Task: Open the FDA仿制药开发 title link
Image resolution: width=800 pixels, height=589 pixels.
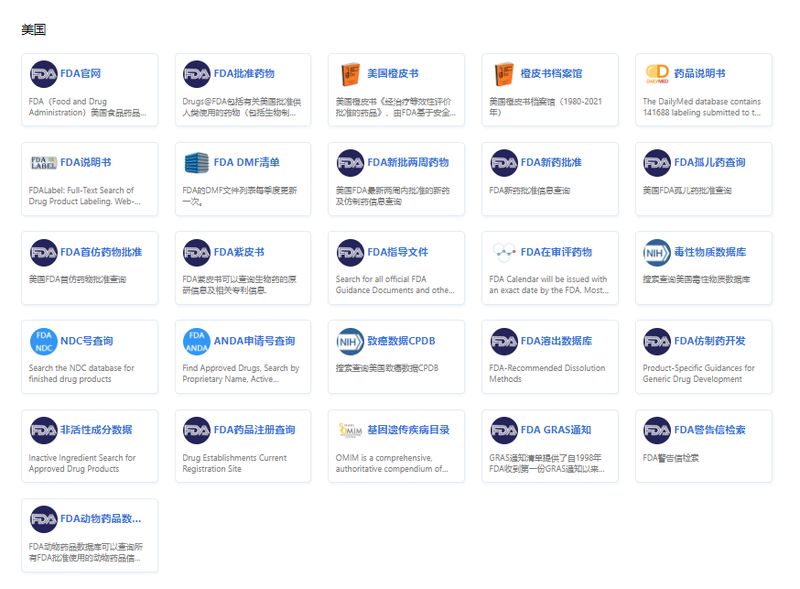Action: 710,341
